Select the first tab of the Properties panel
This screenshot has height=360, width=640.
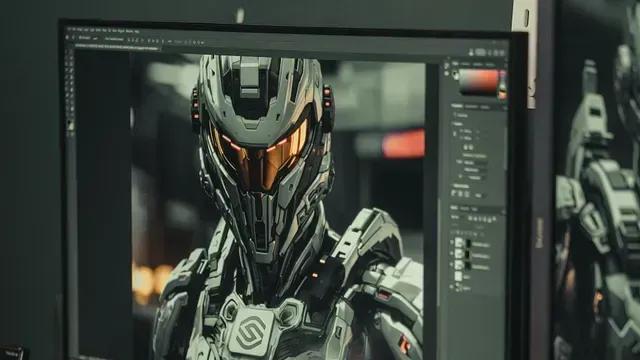(x=458, y=106)
